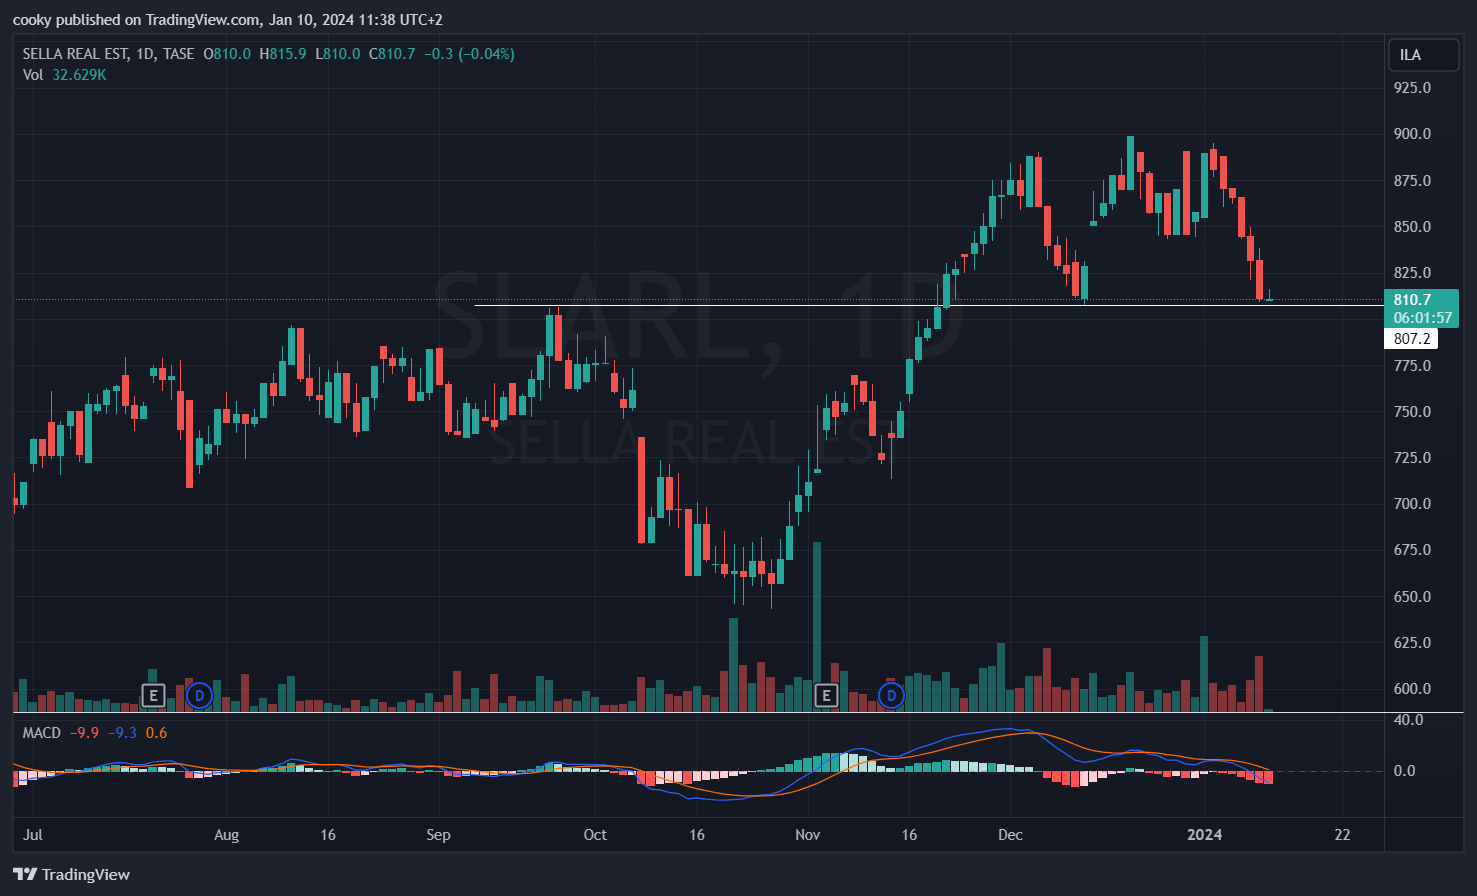This screenshot has height=896, width=1477.
Task: Click the 750.0 price axis label
Action: pyautogui.click(x=1412, y=412)
